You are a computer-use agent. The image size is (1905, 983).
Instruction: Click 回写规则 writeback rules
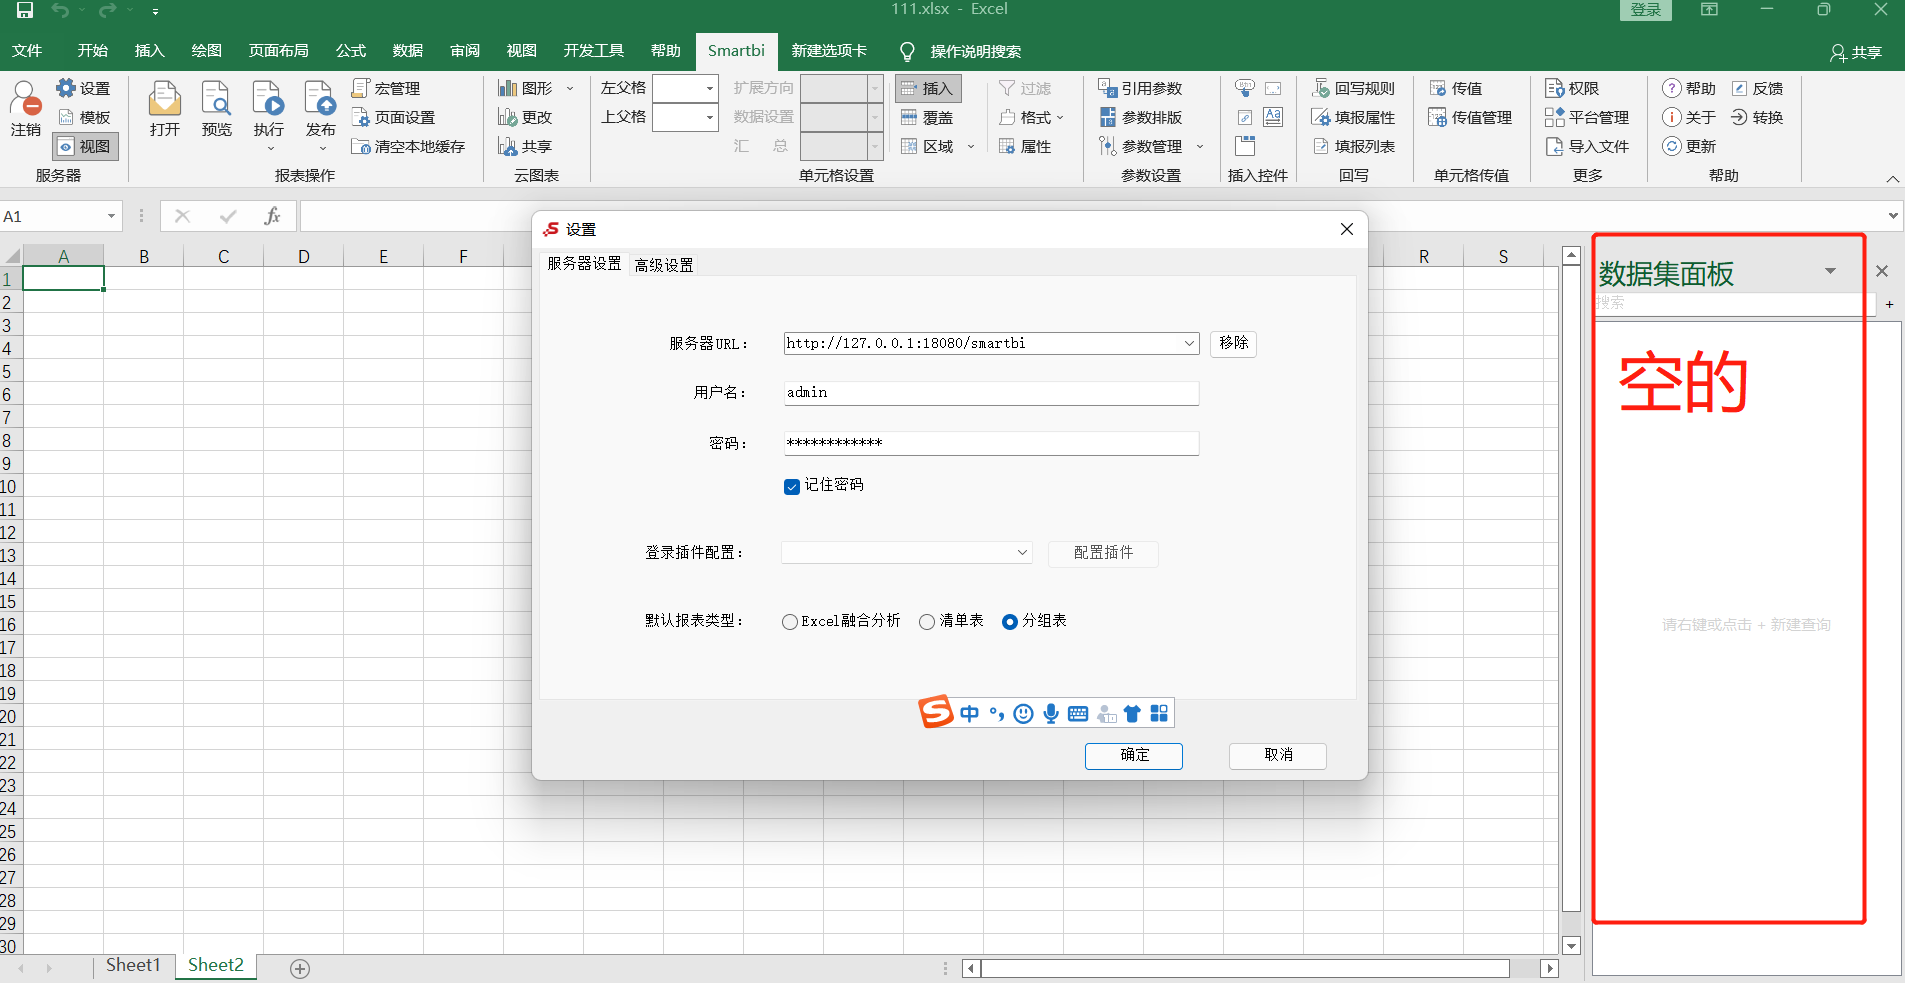(1353, 88)
